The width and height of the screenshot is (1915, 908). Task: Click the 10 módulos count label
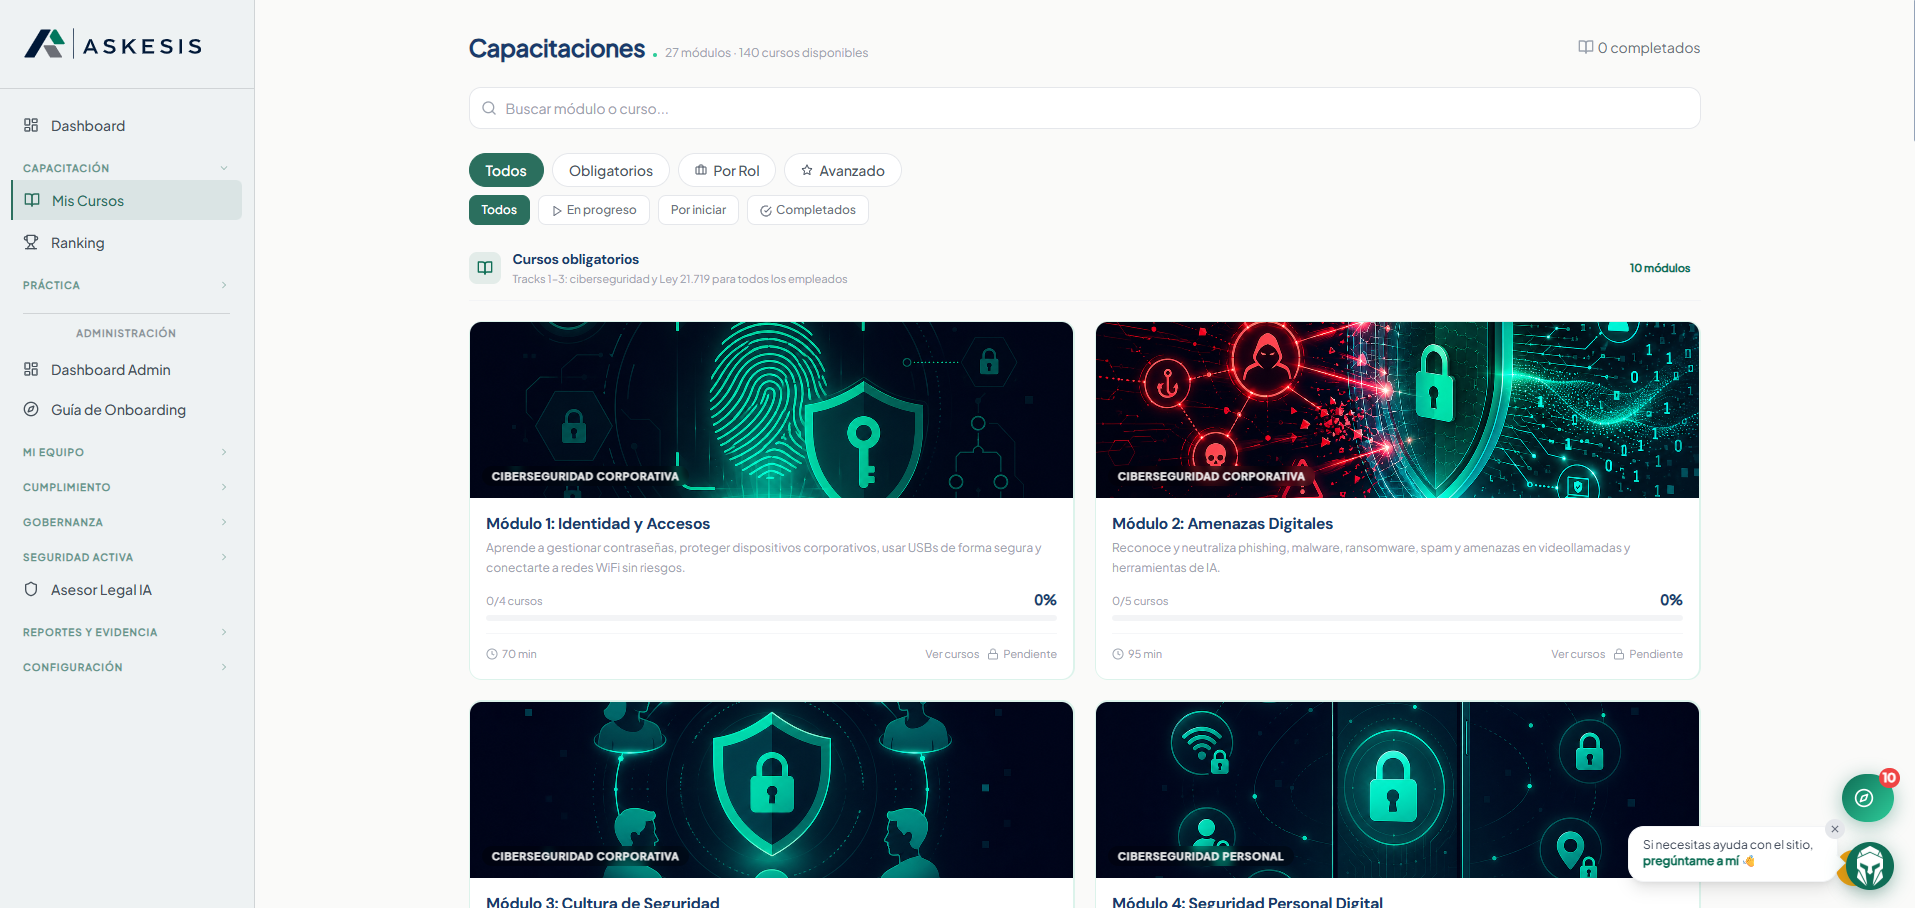(x=1660, y=268)
